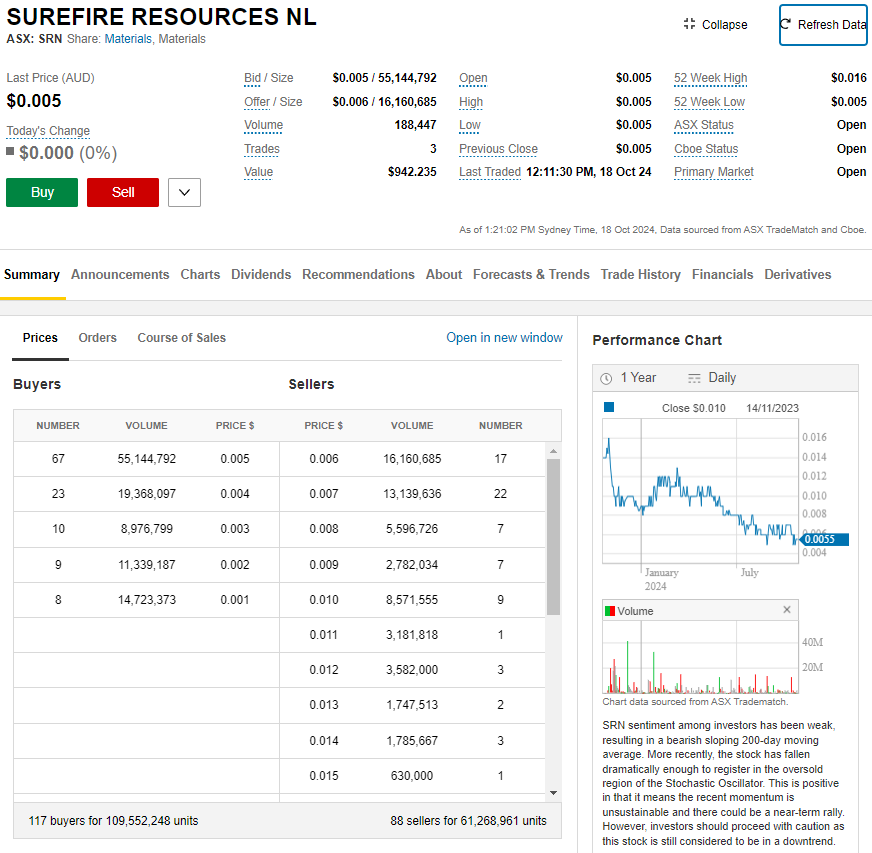Switch to the Orders sub-tab

click(97, 338)
